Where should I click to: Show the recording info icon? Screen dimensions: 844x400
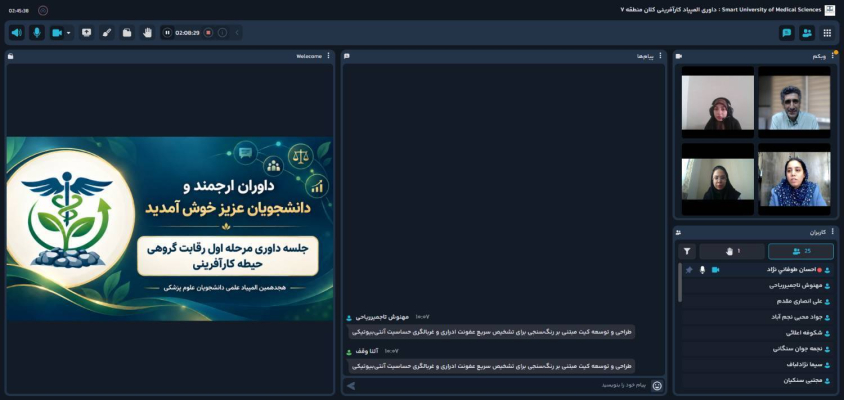click(x=222, y=33)
